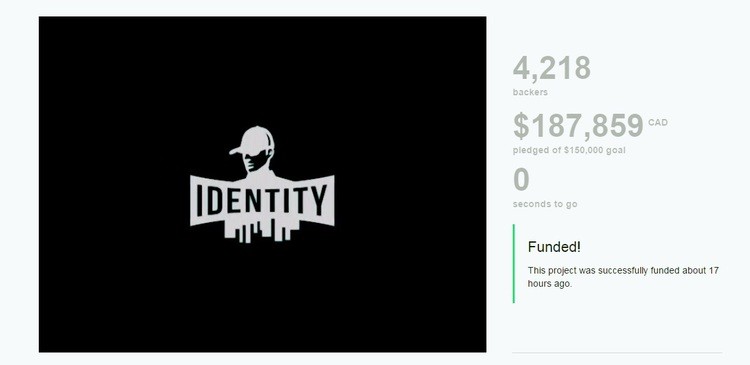Click the capped man head in logo

[x=252, y=150]
